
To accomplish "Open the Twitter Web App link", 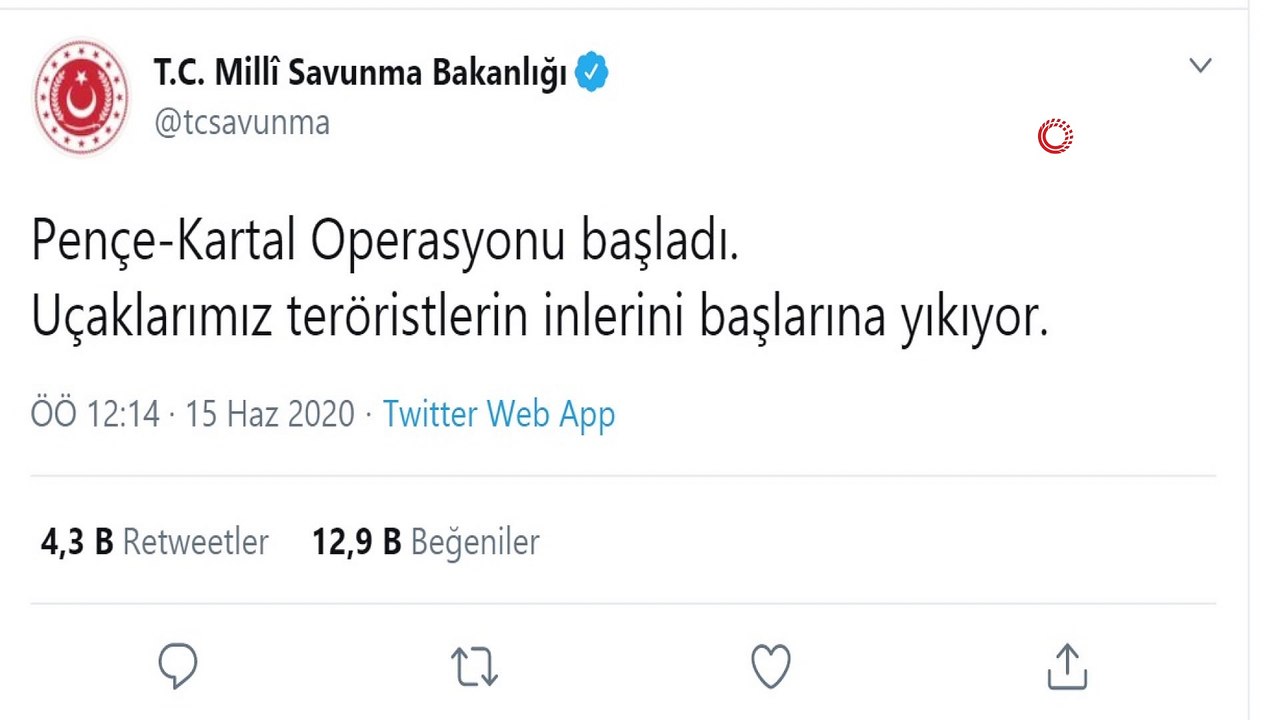I will click(x=499, y=413).
